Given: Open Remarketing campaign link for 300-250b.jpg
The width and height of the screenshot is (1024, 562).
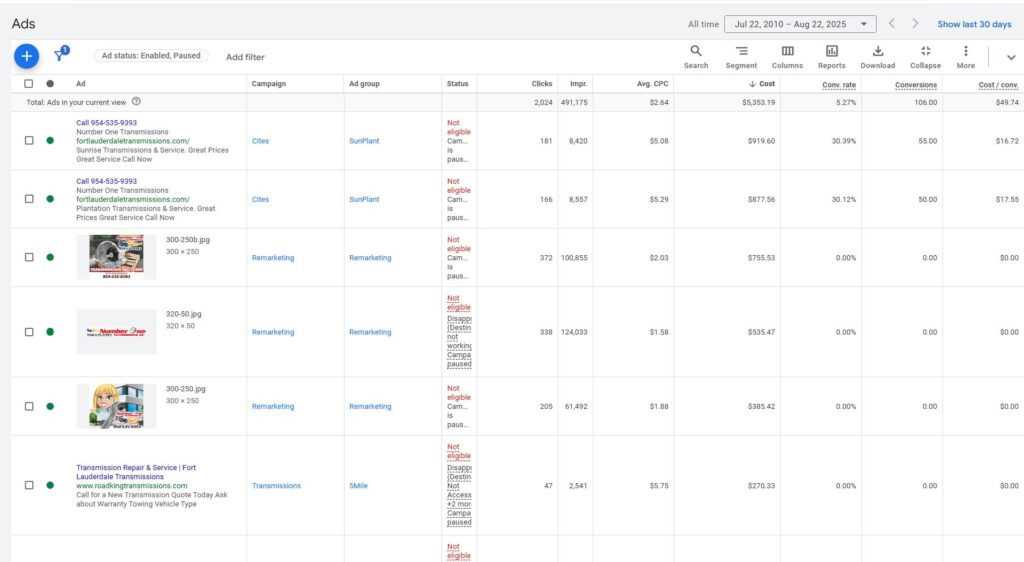Looking at the screenshot, I should coord(273,258).
